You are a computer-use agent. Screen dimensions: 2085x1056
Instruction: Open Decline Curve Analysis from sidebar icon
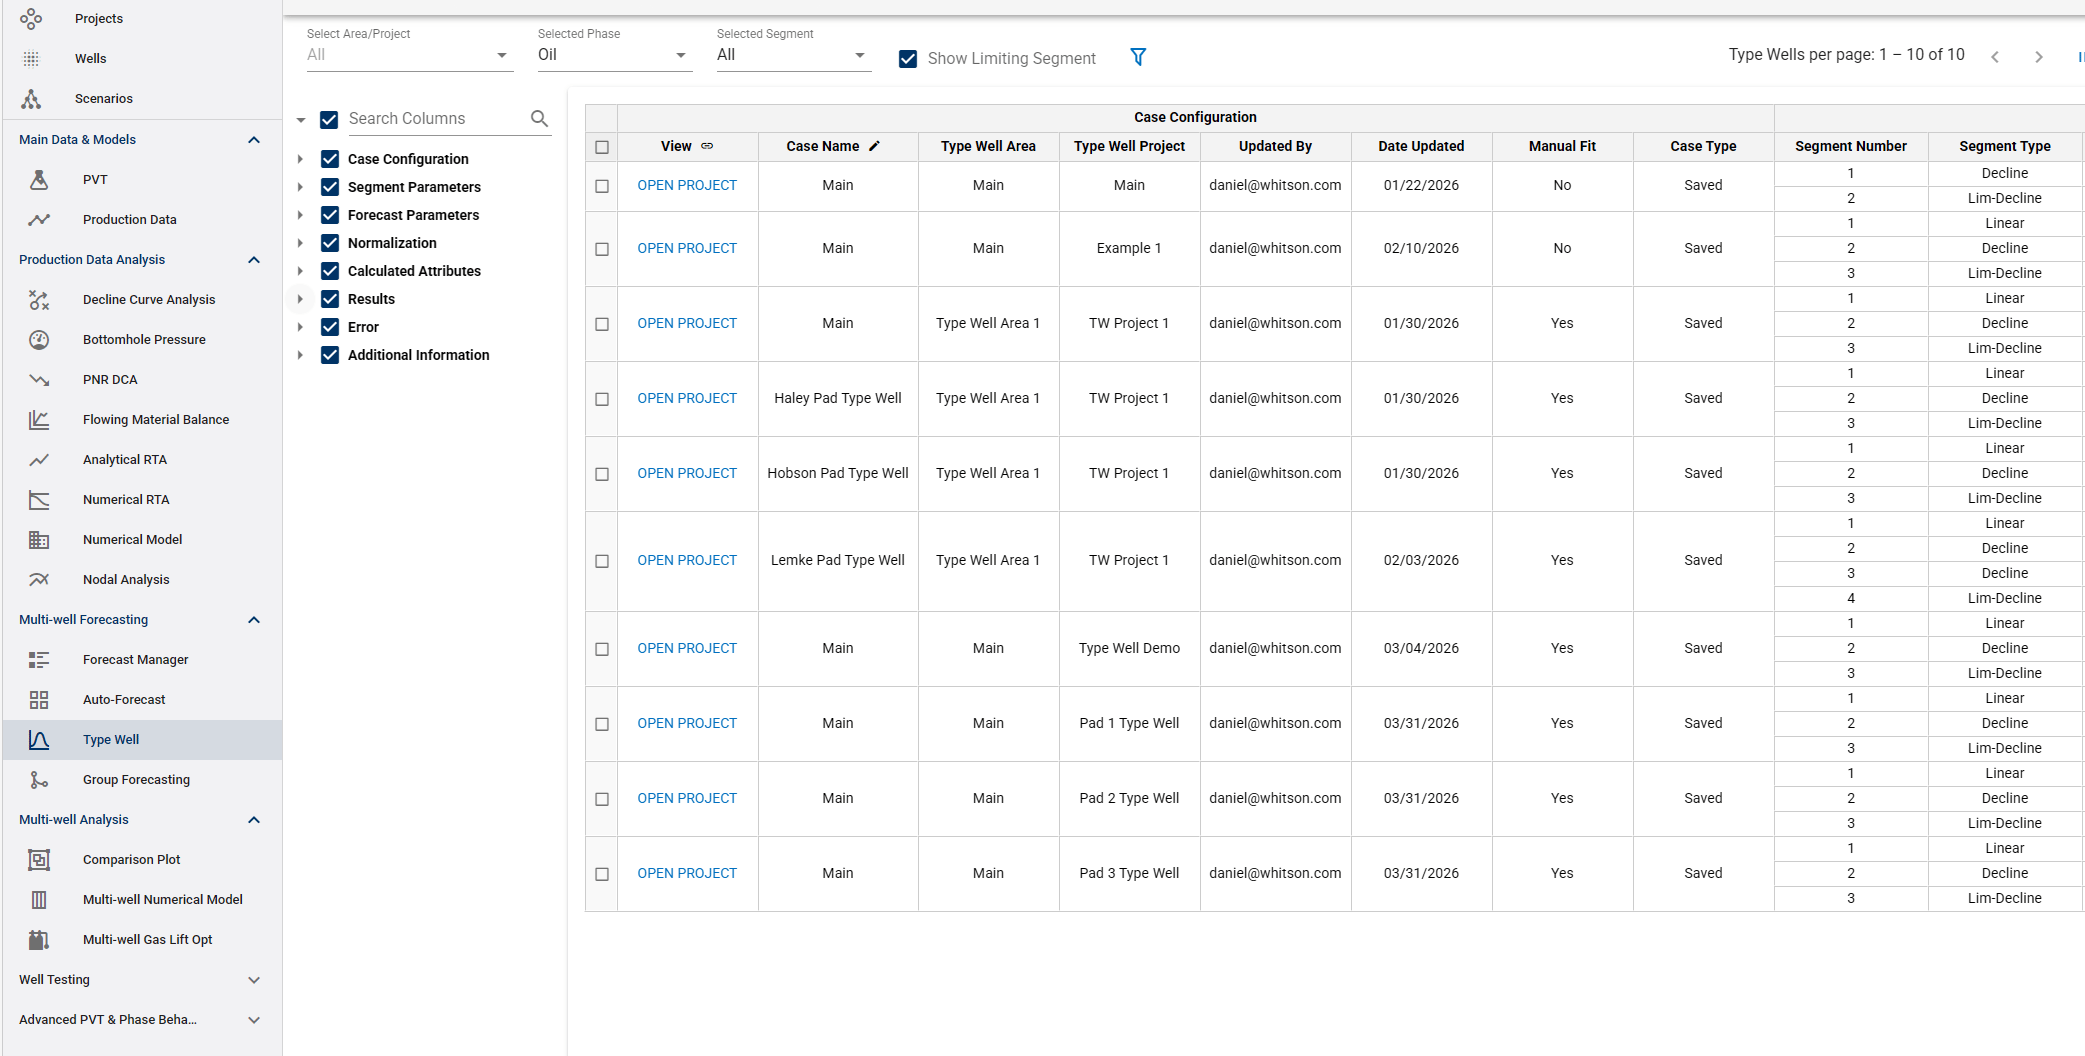39,300
